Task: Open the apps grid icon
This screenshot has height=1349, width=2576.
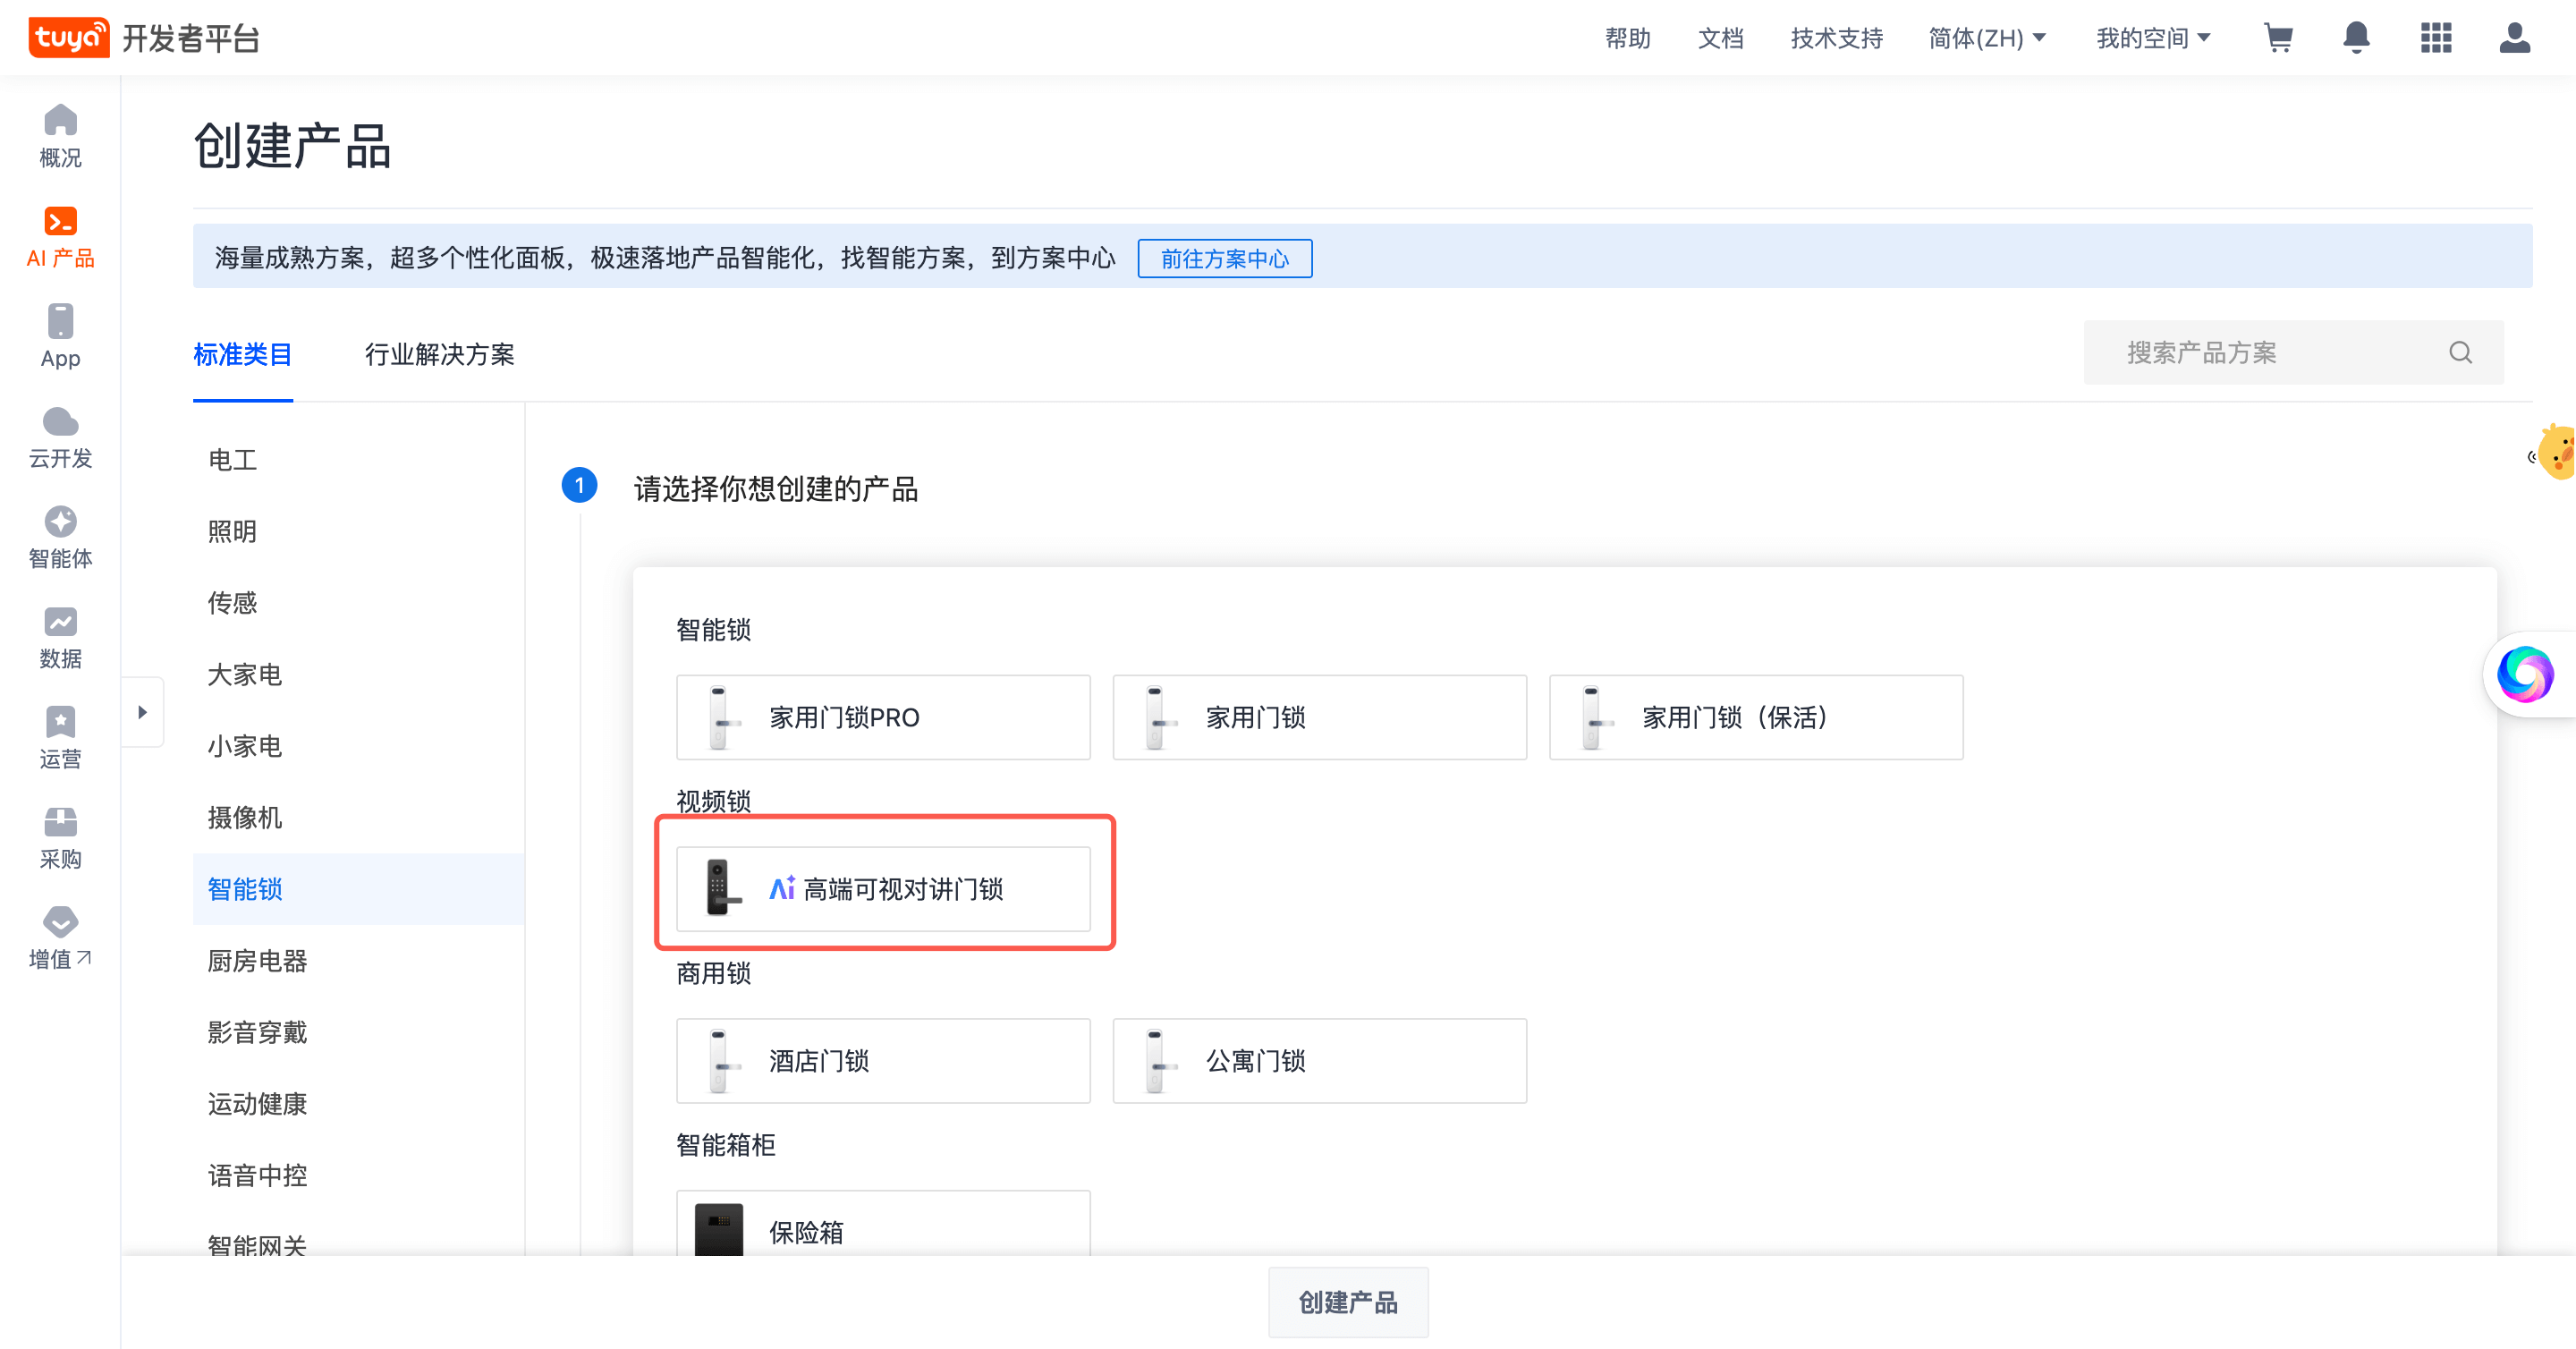Action: (2436, 38)
